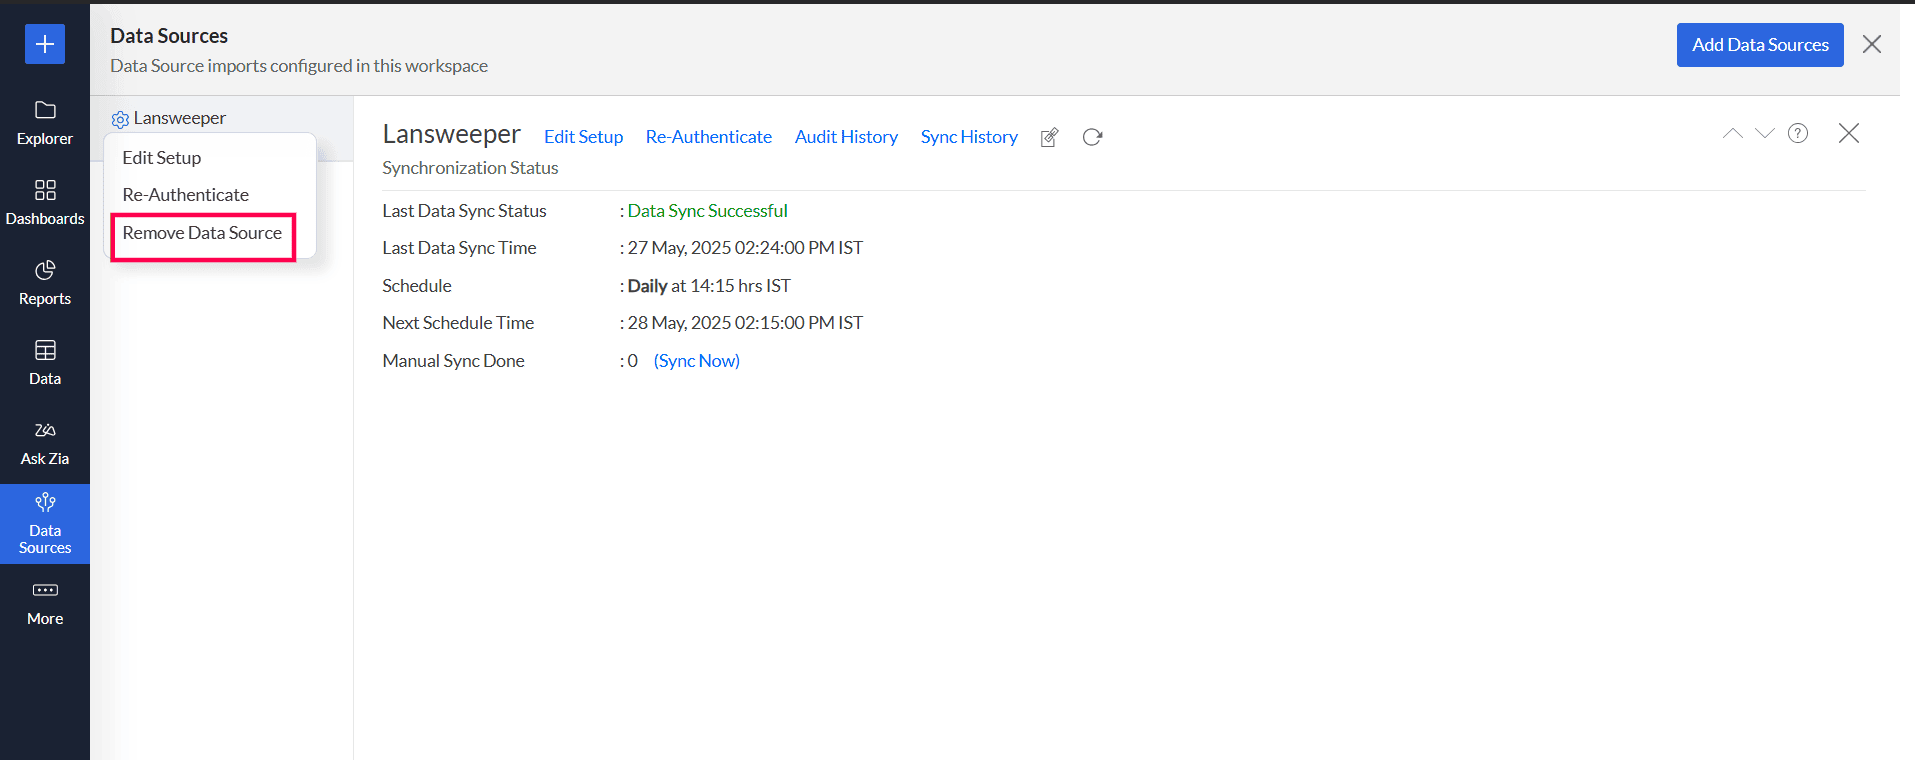This screenshot has height=760, width=1915.
Task: Click the Synchronization Status subtitle
Action: click(x=470, y=168)
